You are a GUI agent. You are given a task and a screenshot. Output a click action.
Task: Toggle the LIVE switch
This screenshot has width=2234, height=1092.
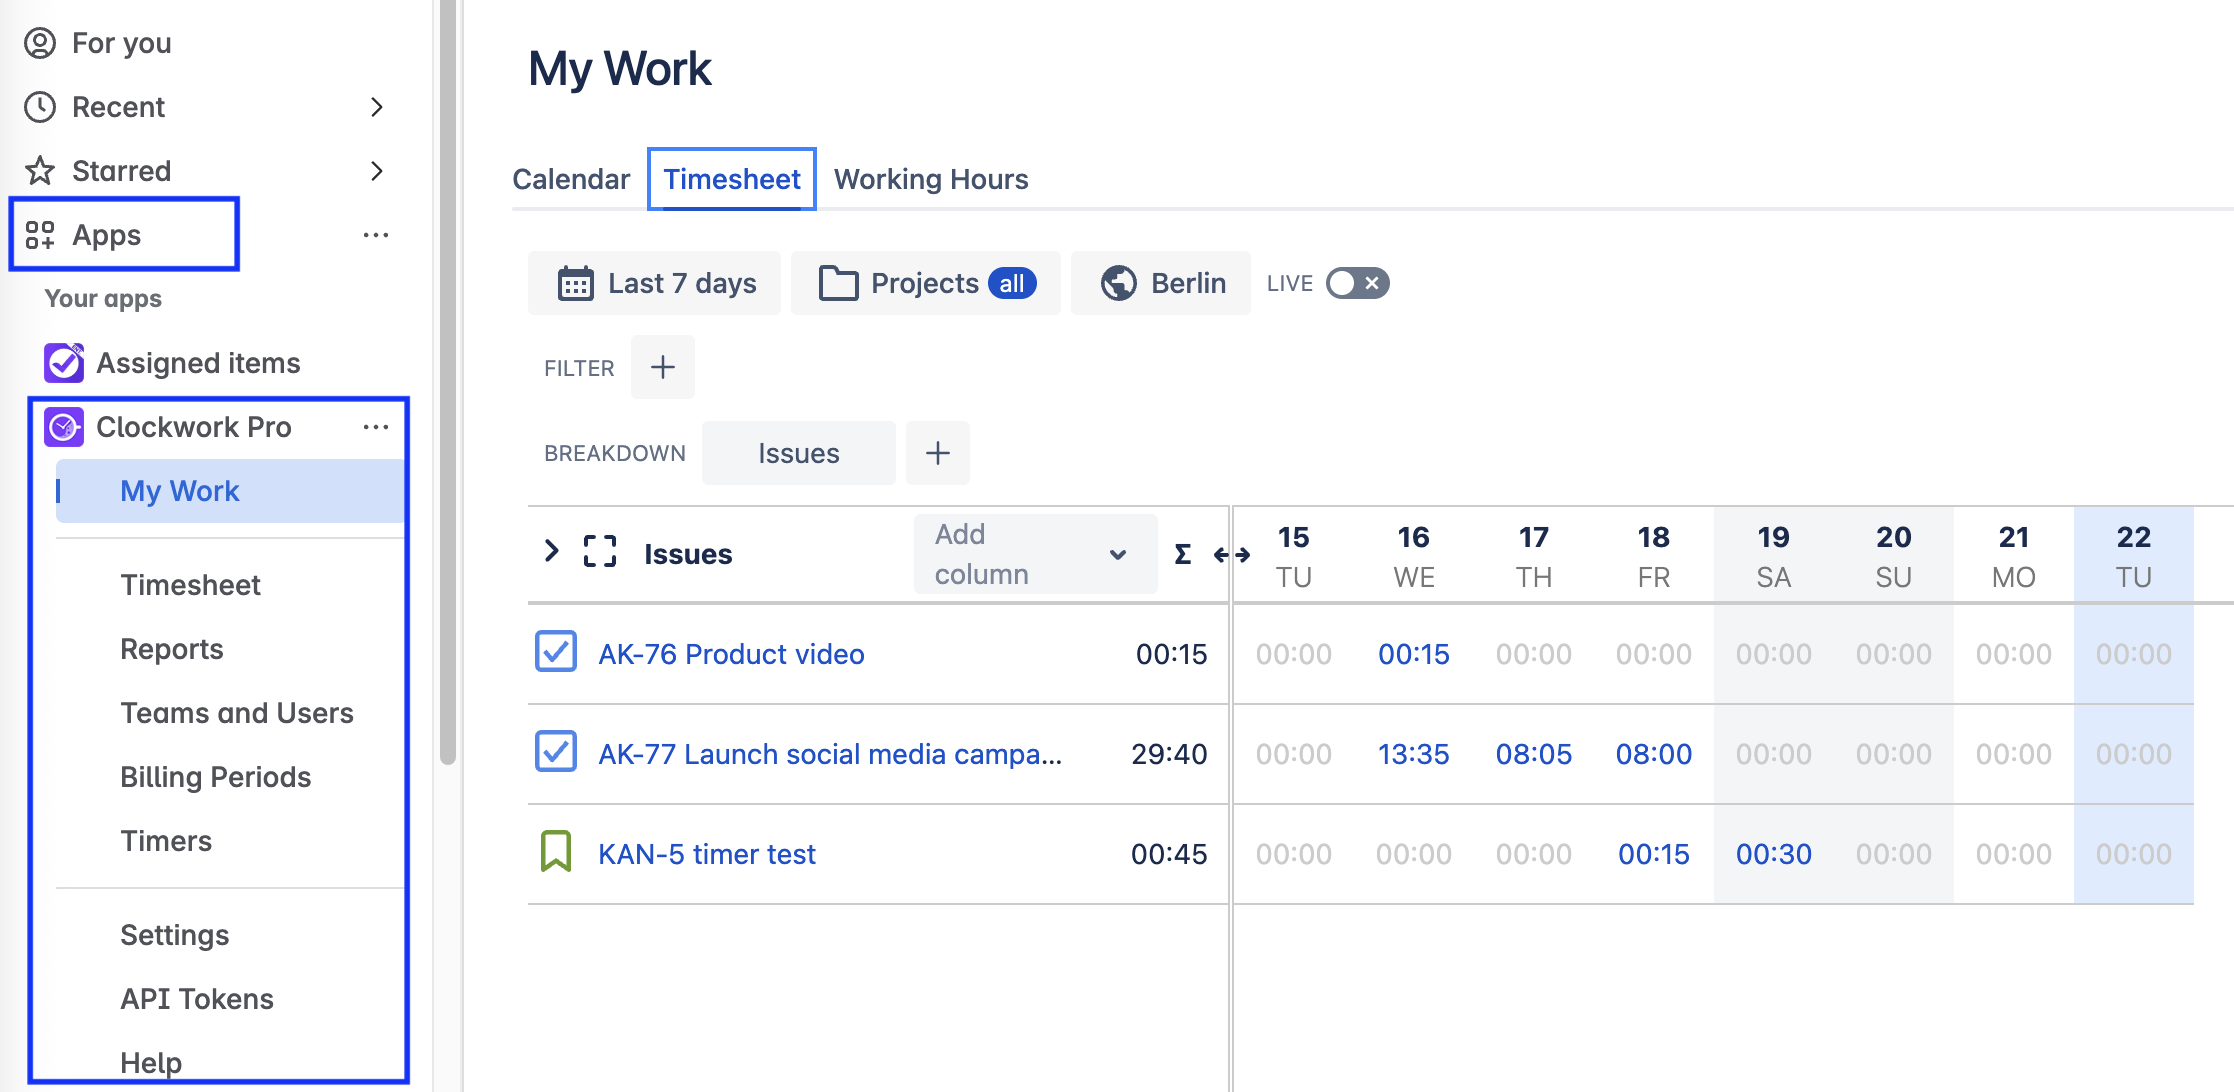click(x=1357, y=283)
